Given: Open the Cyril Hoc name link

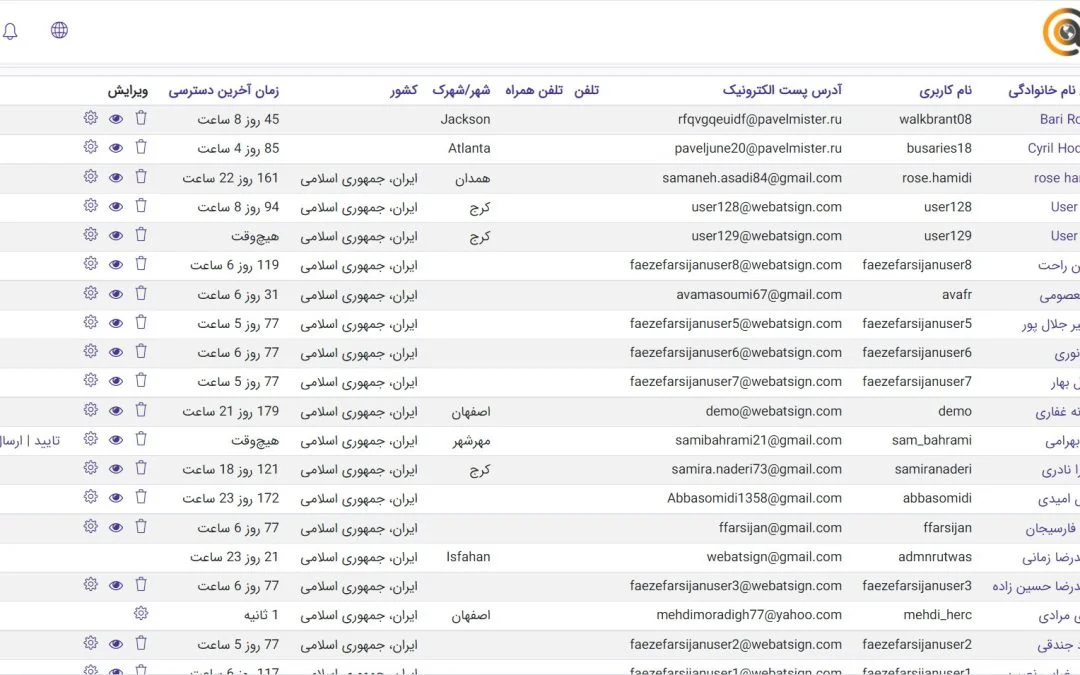Looking at the screenshot, I should point(1053,148).
